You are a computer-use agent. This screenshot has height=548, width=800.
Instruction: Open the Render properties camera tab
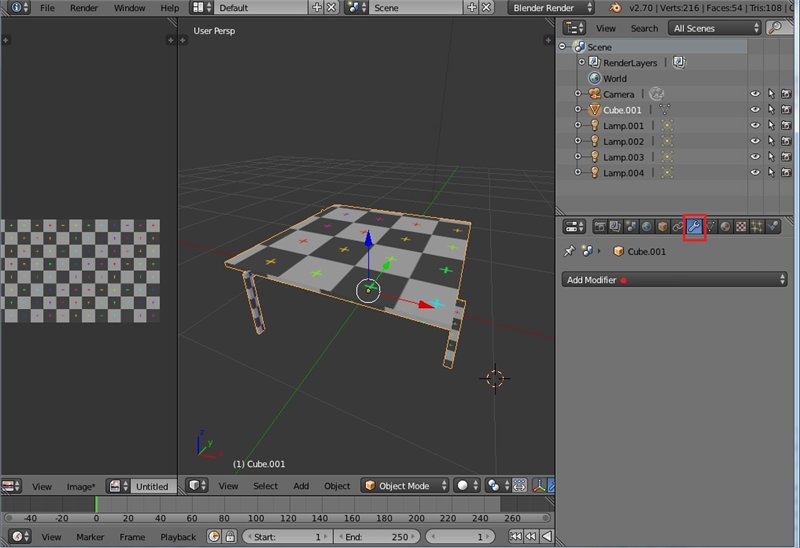(x=600, y=227)
